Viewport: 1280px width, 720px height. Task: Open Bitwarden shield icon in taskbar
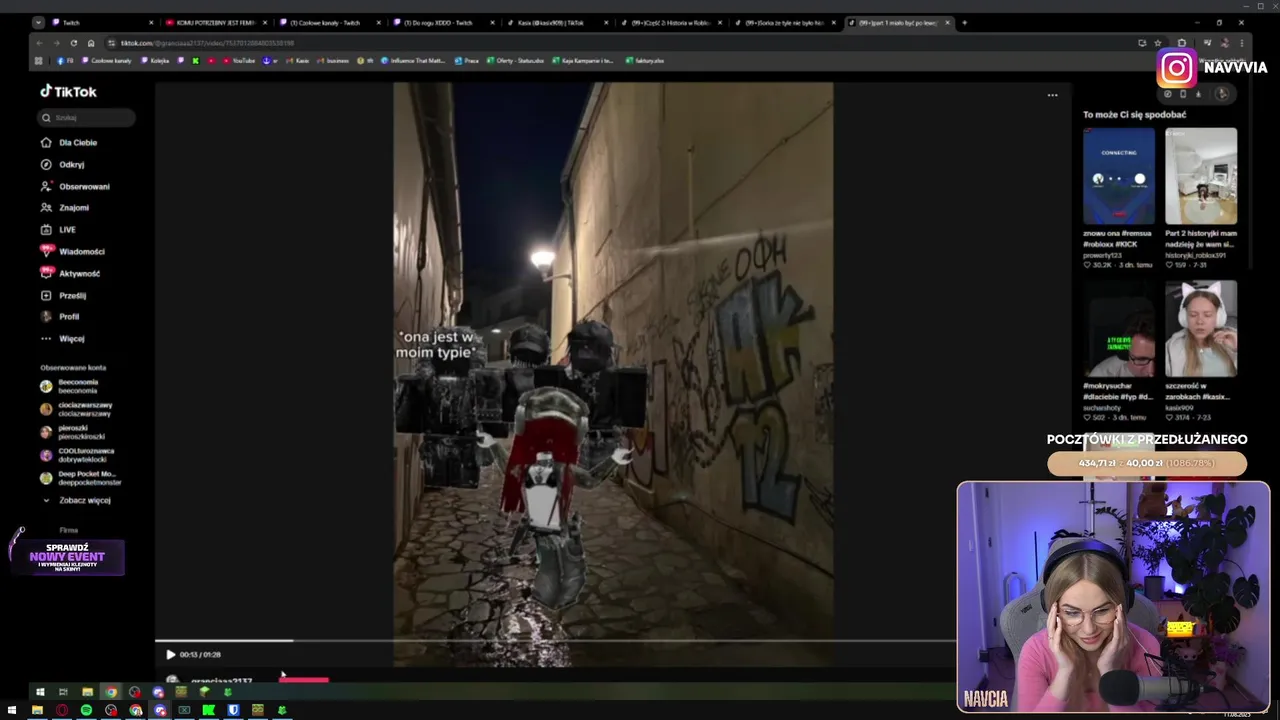[233, 710]
